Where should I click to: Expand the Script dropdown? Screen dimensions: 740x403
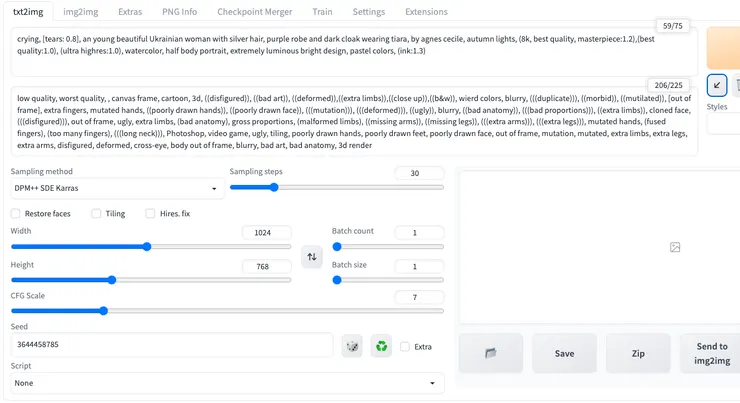pos(227,383)
